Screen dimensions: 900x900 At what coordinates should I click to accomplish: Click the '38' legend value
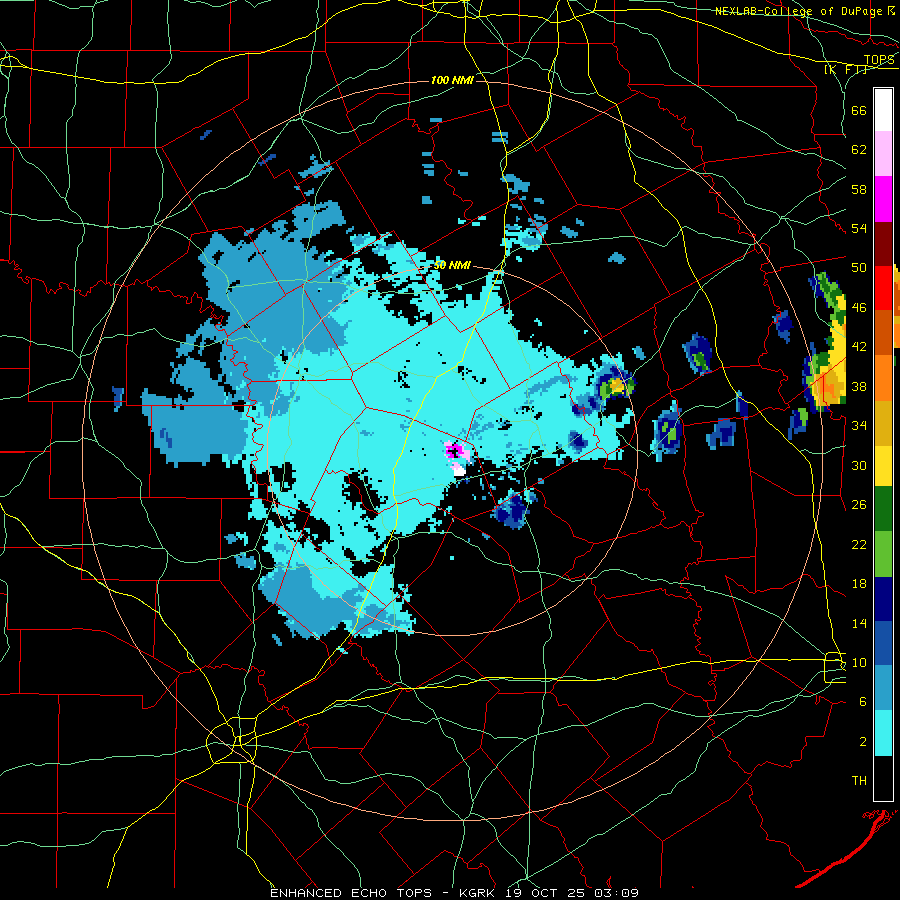[x=859, y=386]
